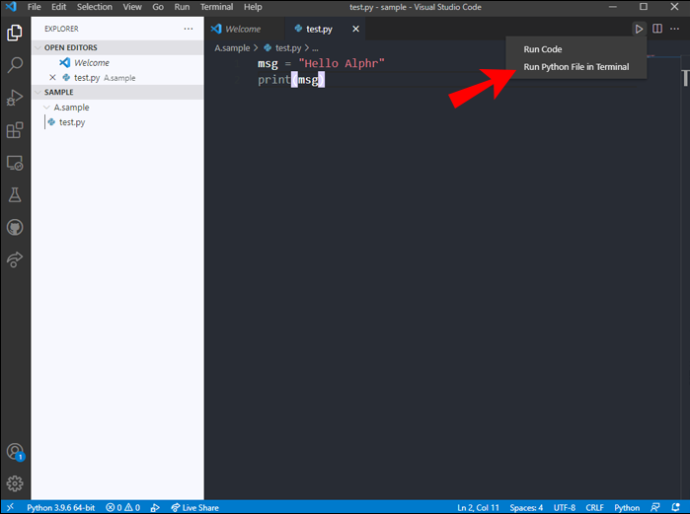
Task: Click the breadcrumb ellipsis segment
Action: point(315,48)
